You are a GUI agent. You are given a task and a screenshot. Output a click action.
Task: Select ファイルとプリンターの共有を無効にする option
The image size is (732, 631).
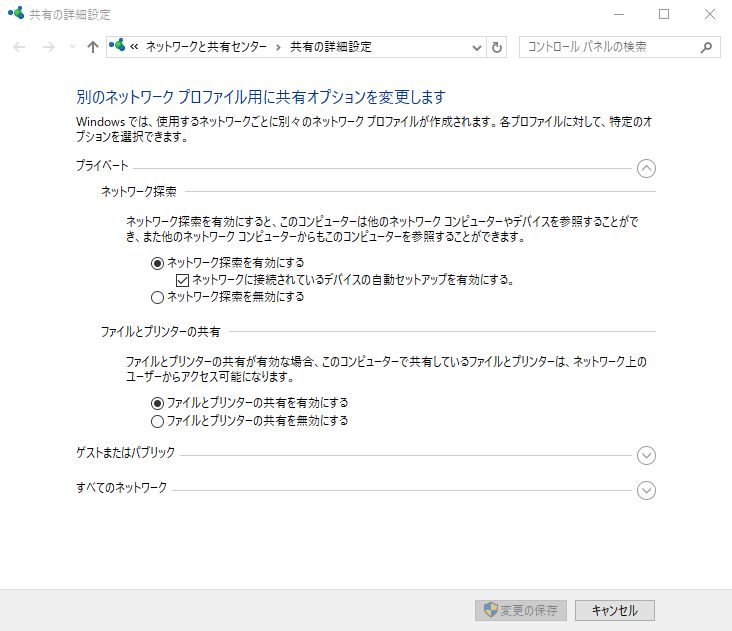(x=156, y=421)
